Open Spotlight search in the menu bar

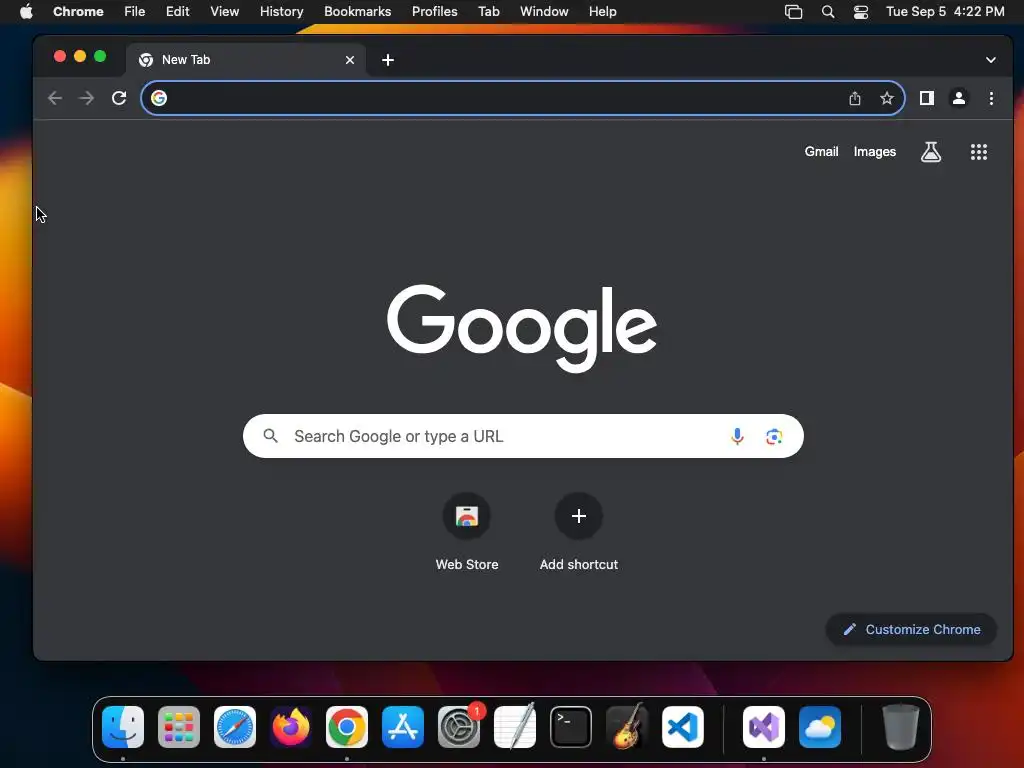click(827, 11)
